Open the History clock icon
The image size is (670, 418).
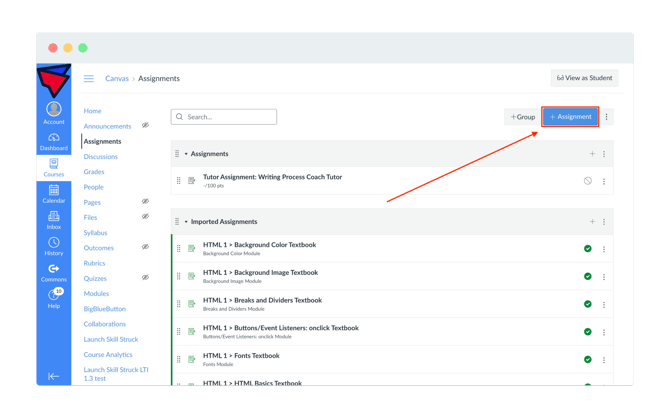coord(54,242)
